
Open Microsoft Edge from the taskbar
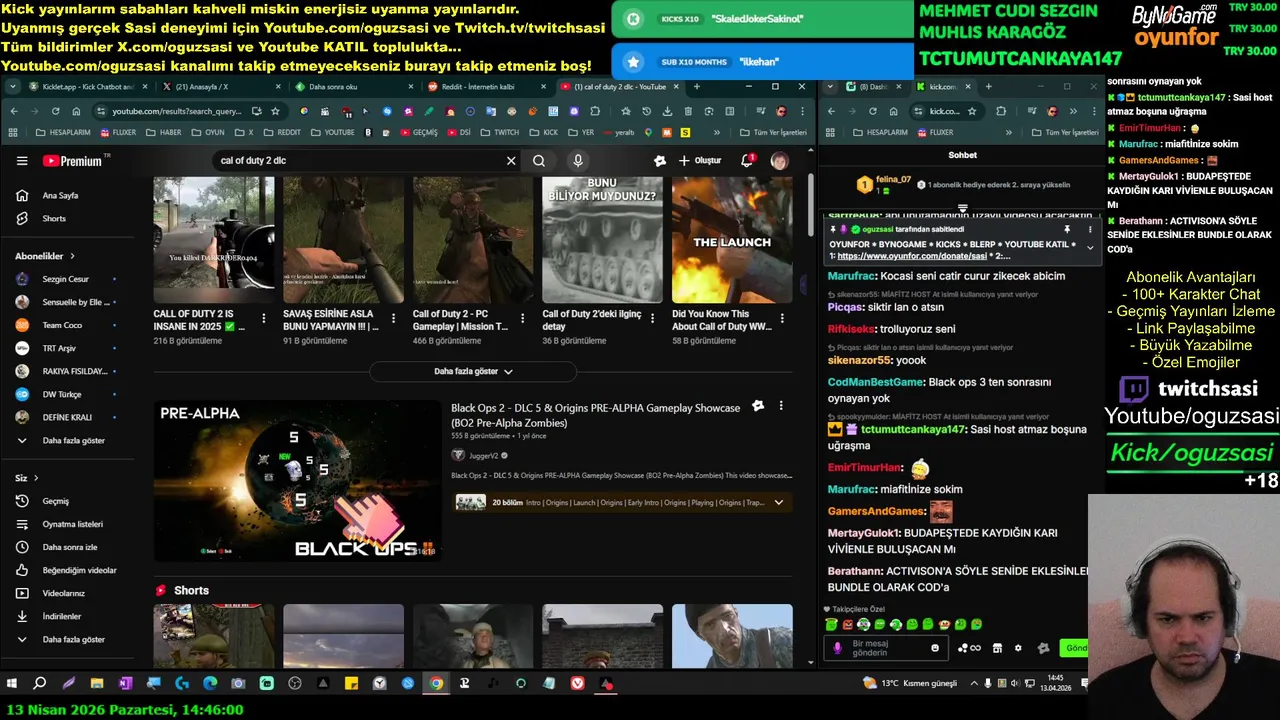(210, 684)
